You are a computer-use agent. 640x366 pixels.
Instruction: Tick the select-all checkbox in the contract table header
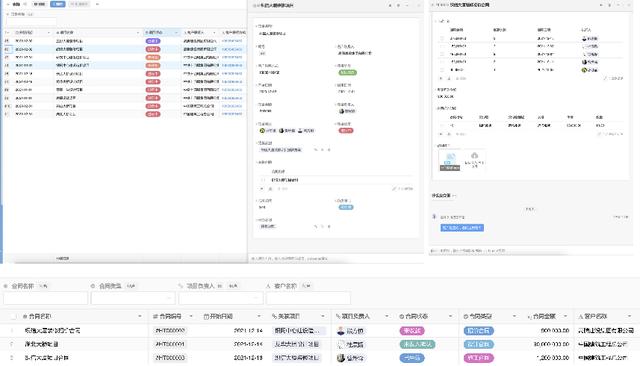(13, 316)
